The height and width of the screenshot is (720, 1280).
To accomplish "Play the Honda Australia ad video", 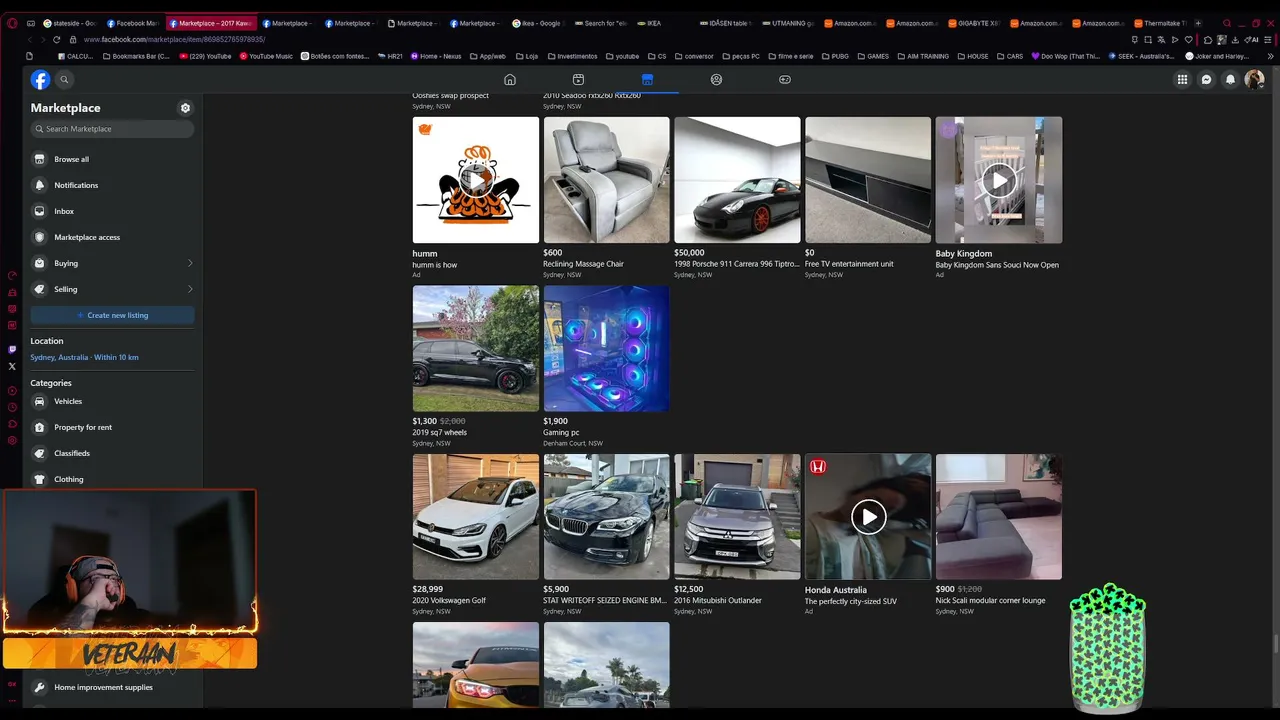I will (x=868, y=517).
